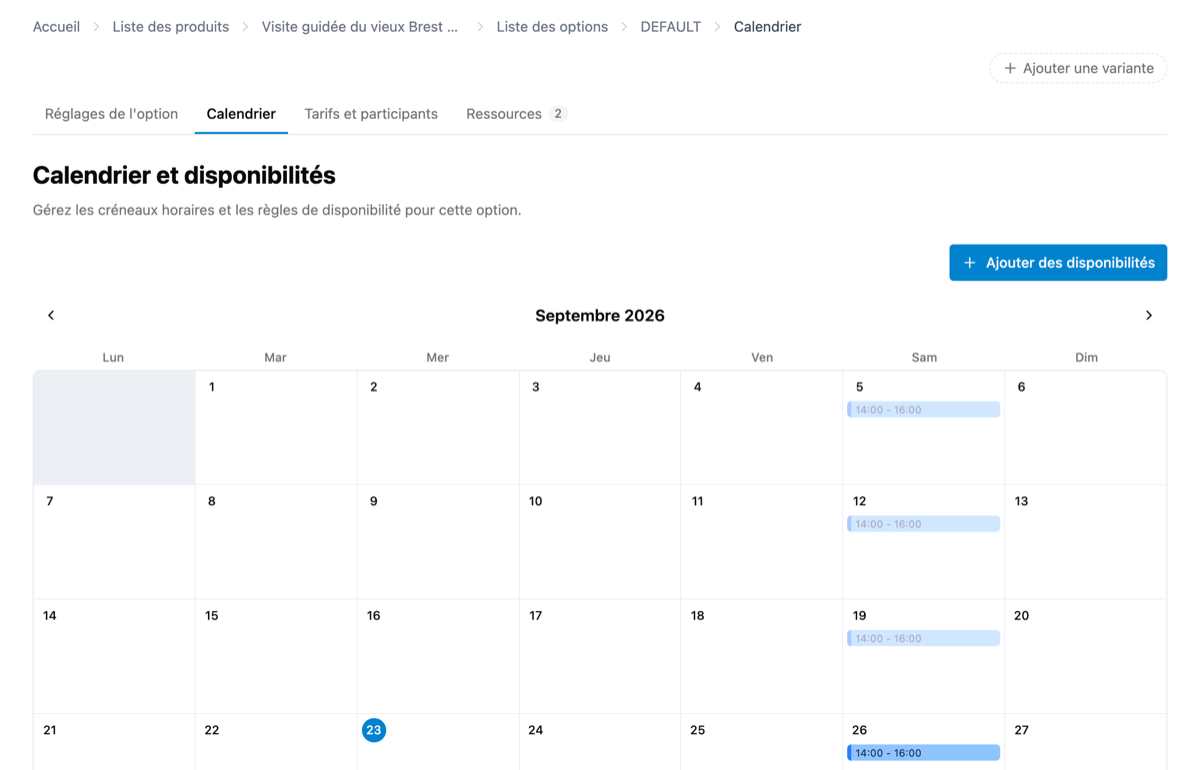The width and height of the screenshot is (1200, 770).
Task: Select day 18 in the calendar
Action: click(x=698, y=616)
